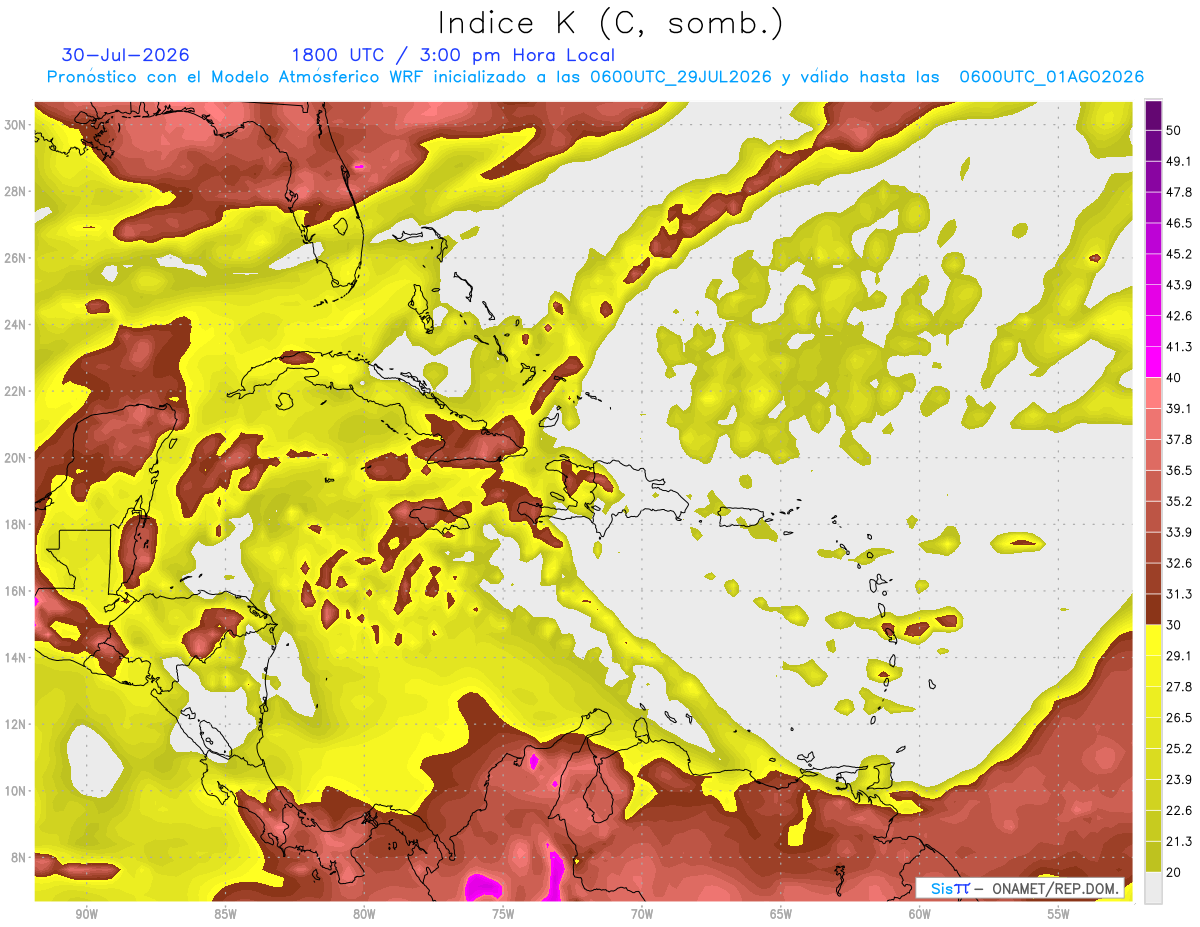
Task: Click the "80W" longitude label
Action: point(364,914)
